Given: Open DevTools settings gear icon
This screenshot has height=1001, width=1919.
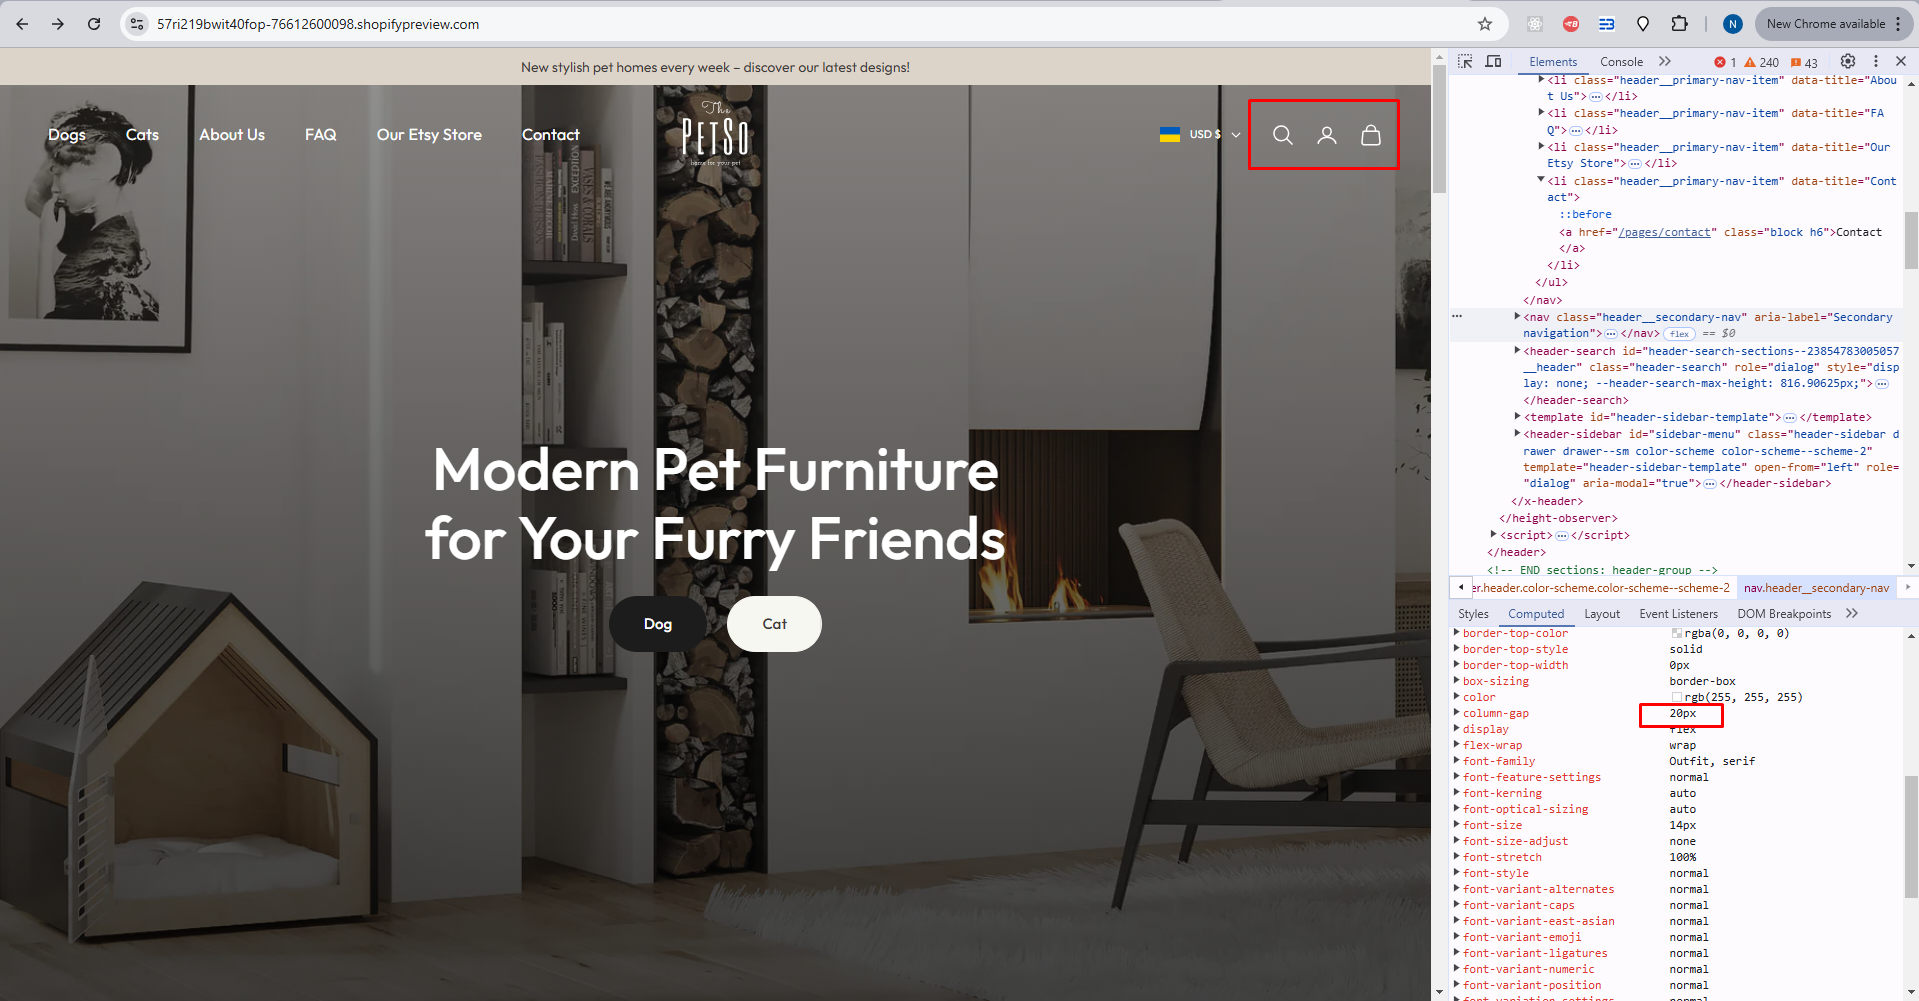Looking at the screenshot, I should pyautogui.click(x=1848, y=62).
